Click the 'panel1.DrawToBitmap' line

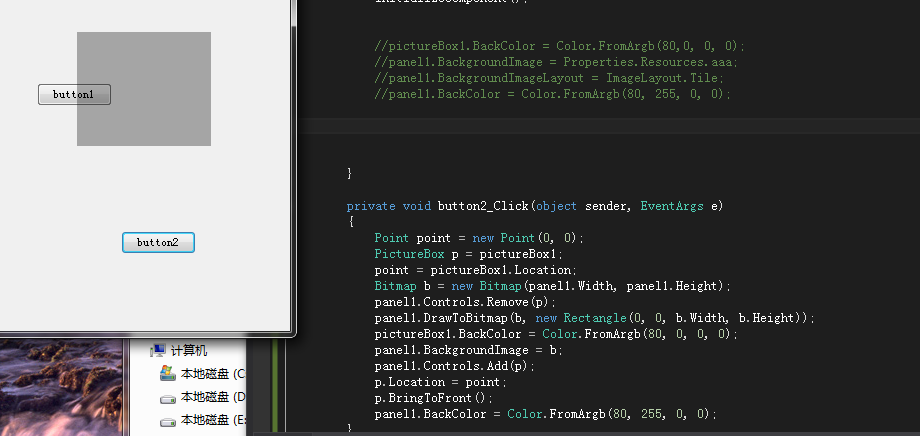[595, 318]
